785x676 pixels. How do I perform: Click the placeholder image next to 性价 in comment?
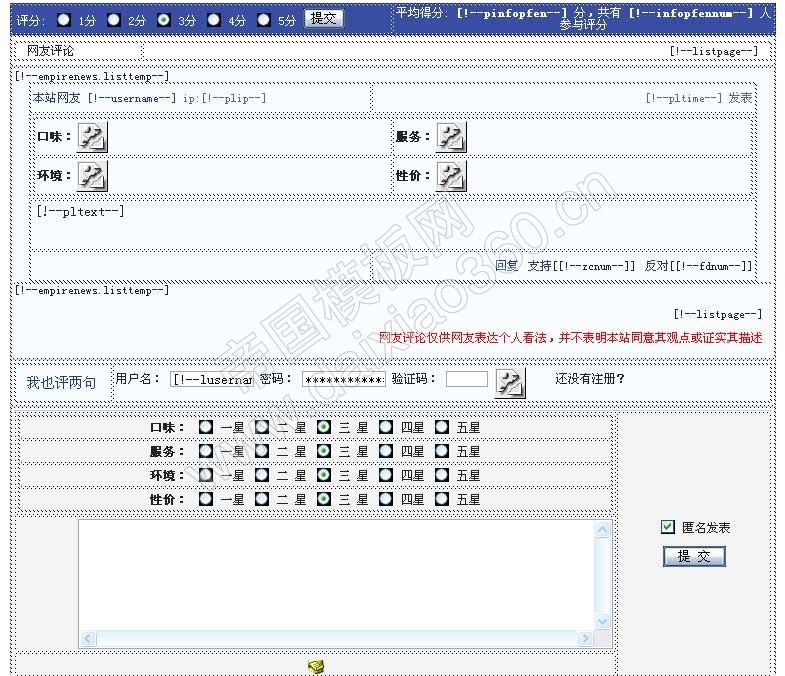pos(451,176)
